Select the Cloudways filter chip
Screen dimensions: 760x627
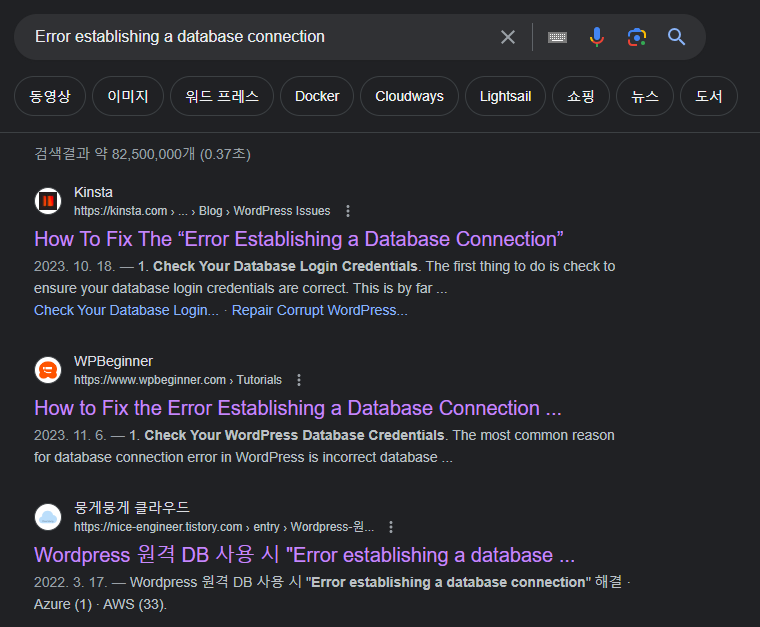pyautogui.click(x=410, y=96)
